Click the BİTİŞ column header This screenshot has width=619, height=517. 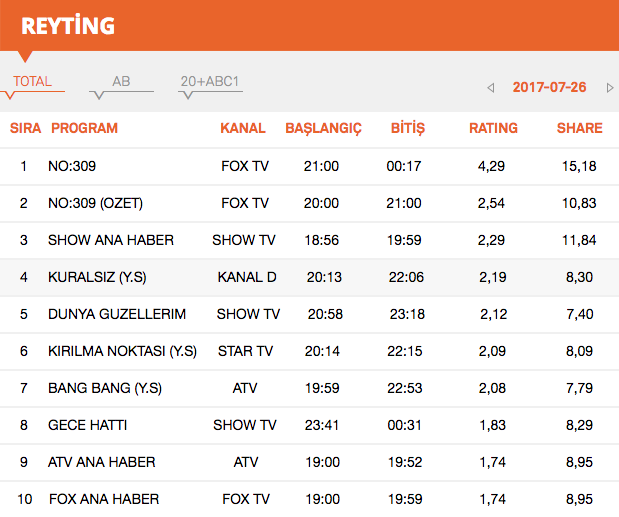click(x=407, y=128)
